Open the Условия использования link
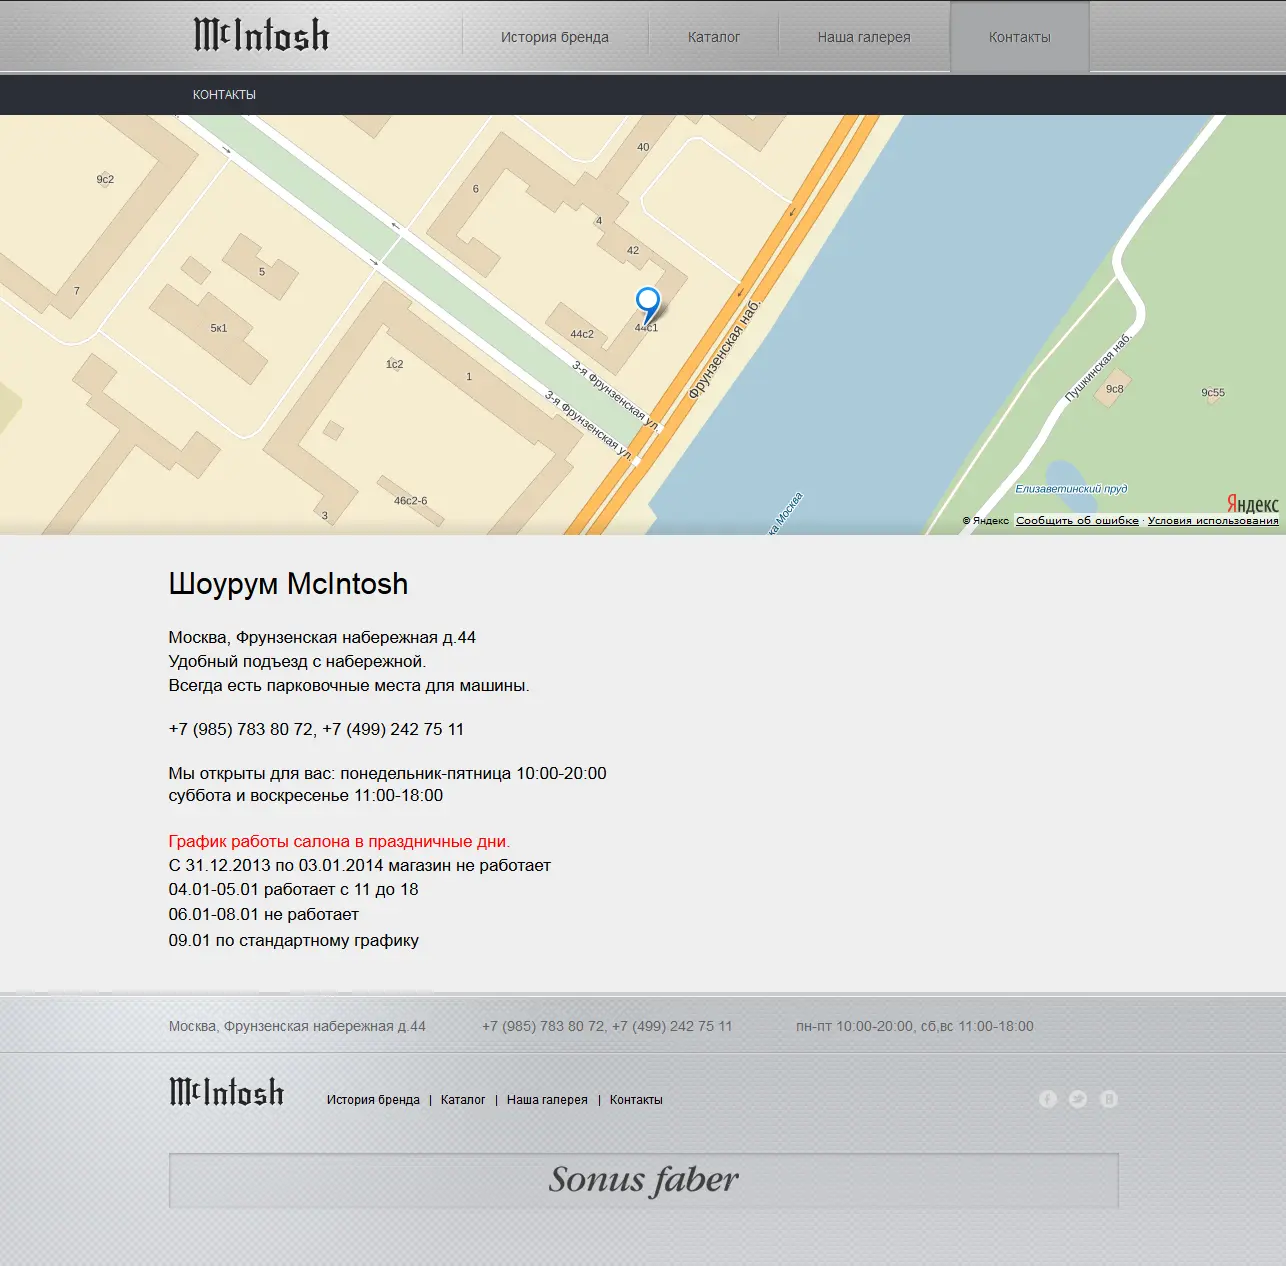 tap(1212, 521)
